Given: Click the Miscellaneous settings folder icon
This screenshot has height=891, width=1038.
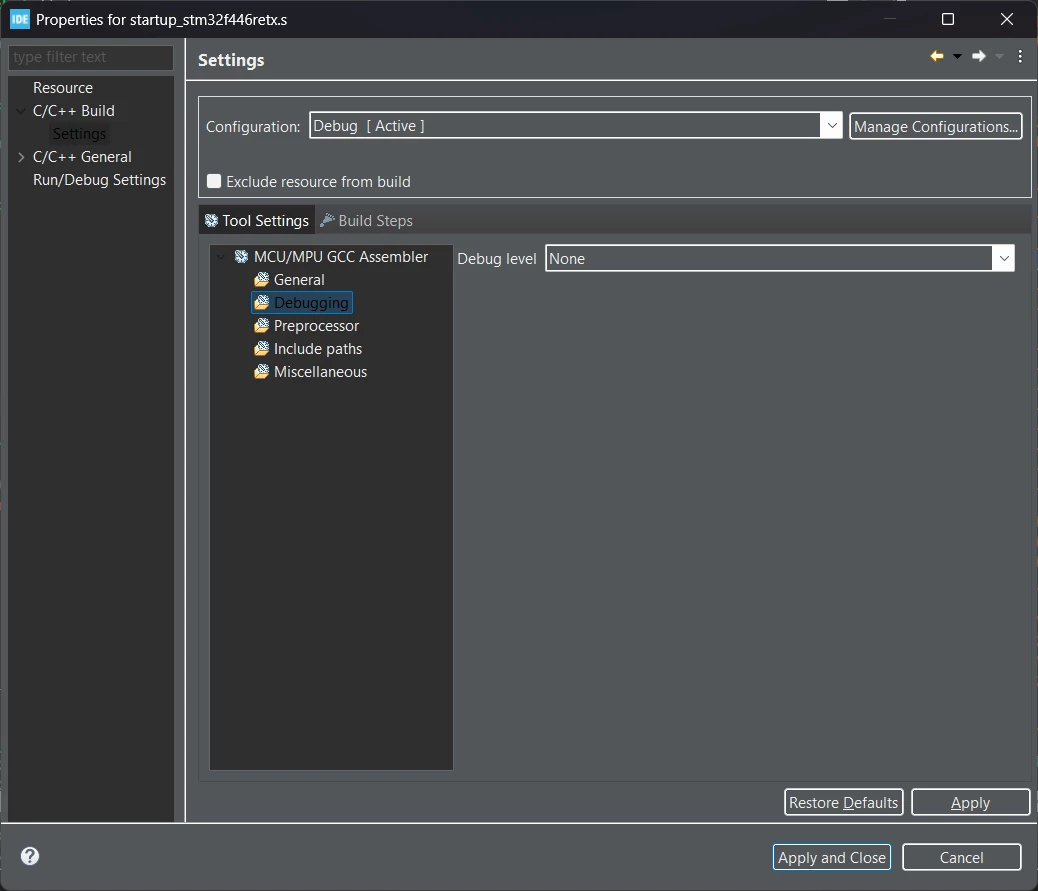Looking at the screenshot, I should click(x=261, y=372).
